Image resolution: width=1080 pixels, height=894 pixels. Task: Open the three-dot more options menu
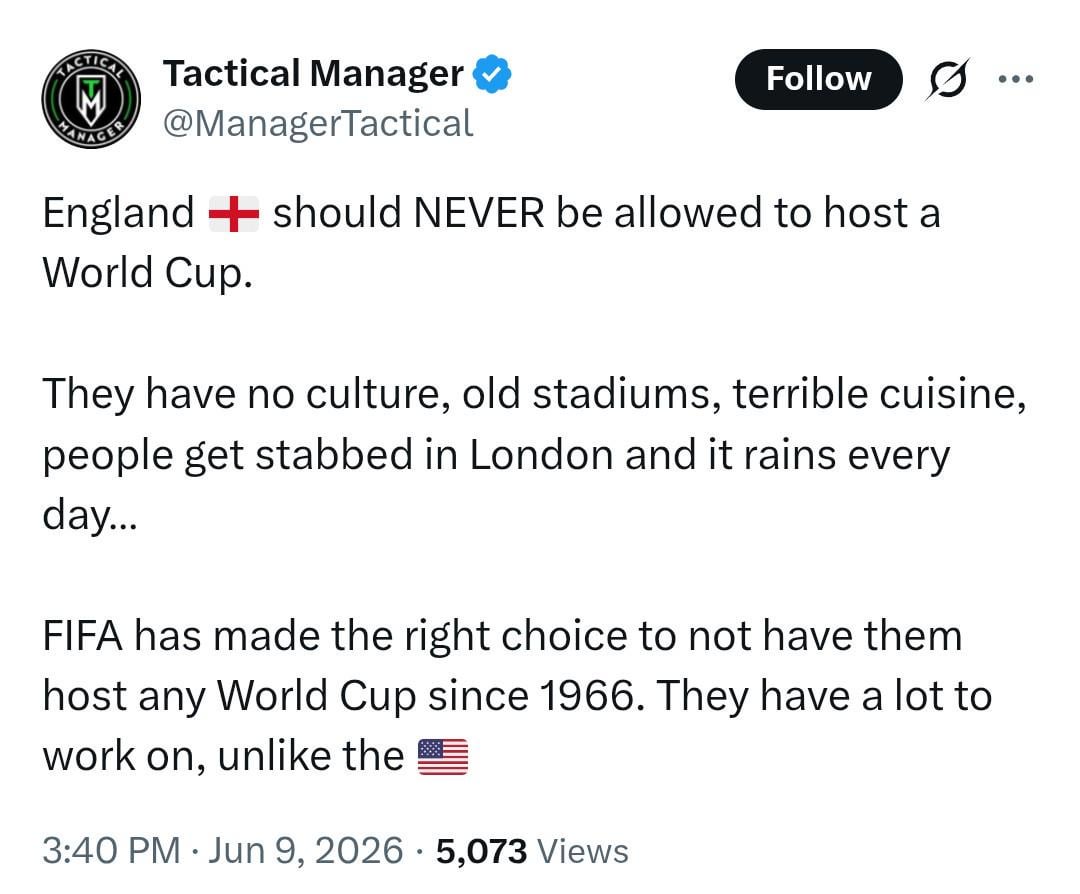pyautogui.click(x=1016, y=79)
